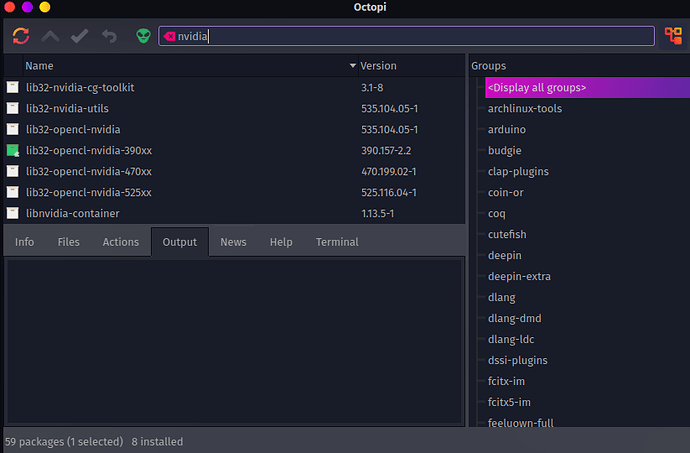690x453 pixels.
Task: Click the package icon for lib32-opencl-nvidia-525xx
Action: coord(13,192)
